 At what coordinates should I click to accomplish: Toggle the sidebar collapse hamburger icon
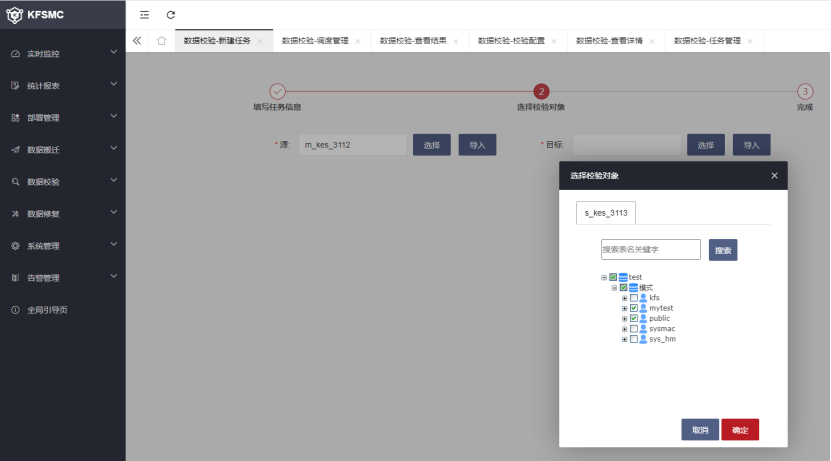pyautogui.click(x=144, y=15)
